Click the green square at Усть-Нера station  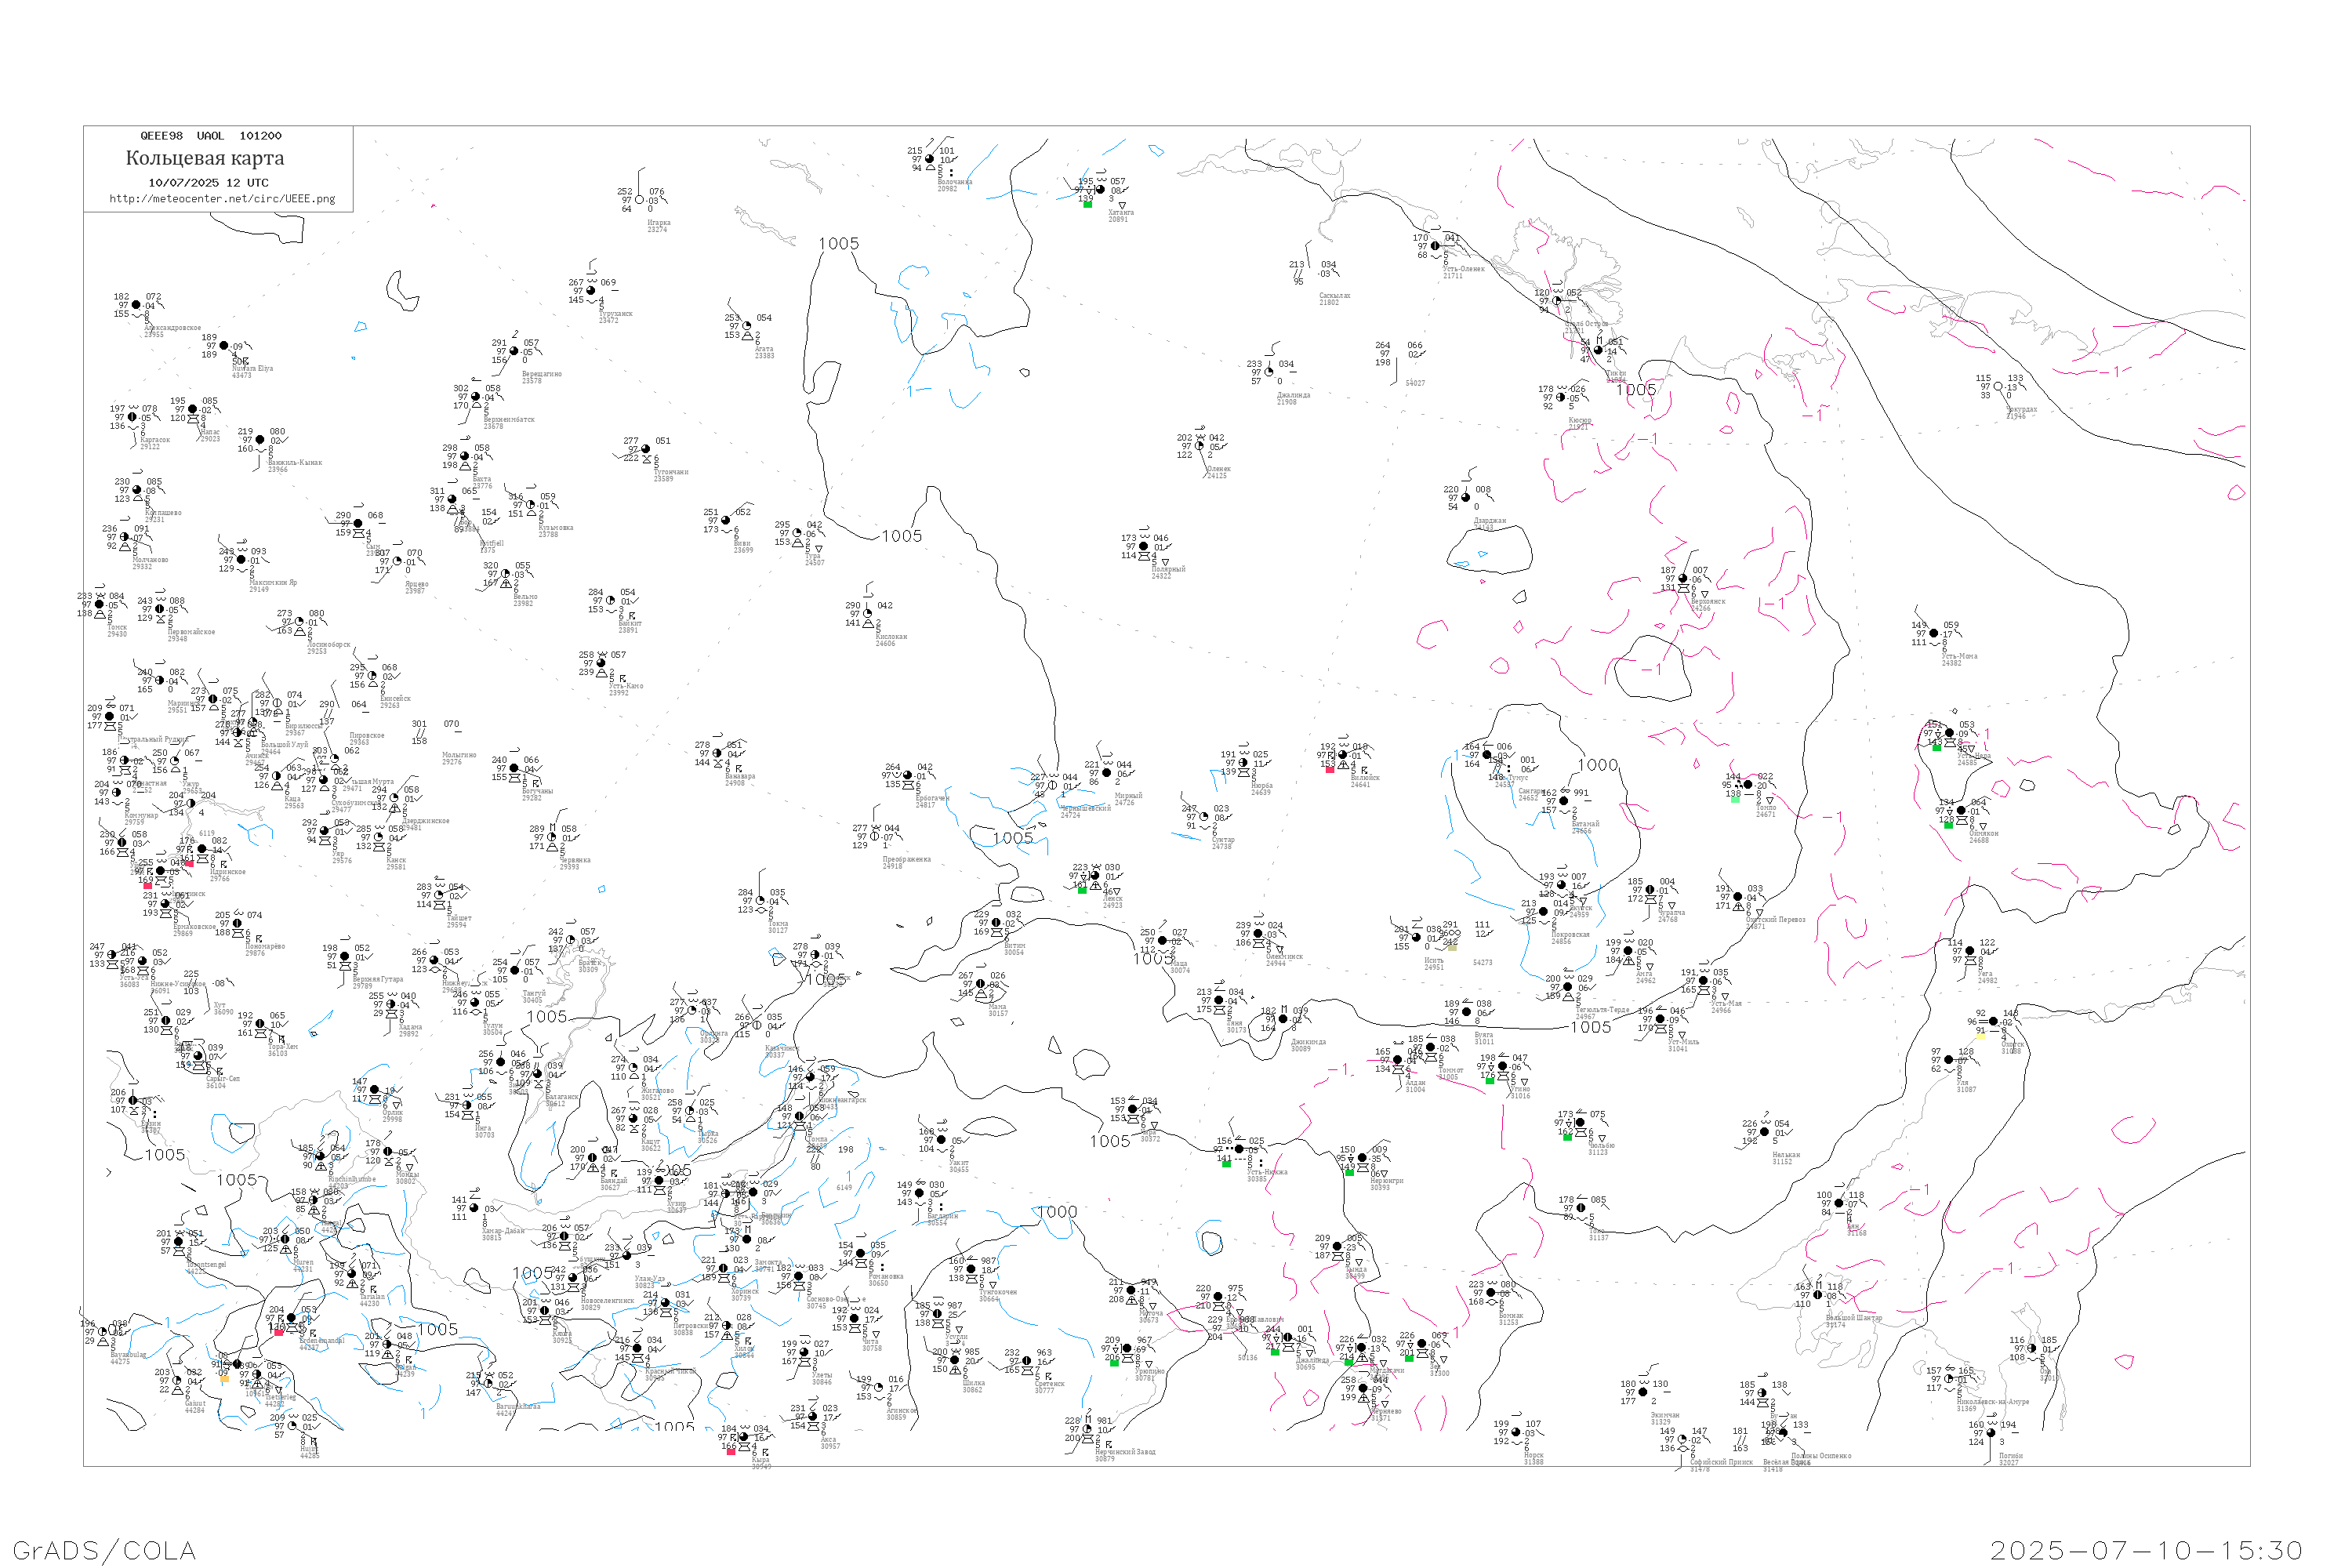click(x=1937, y=747)
